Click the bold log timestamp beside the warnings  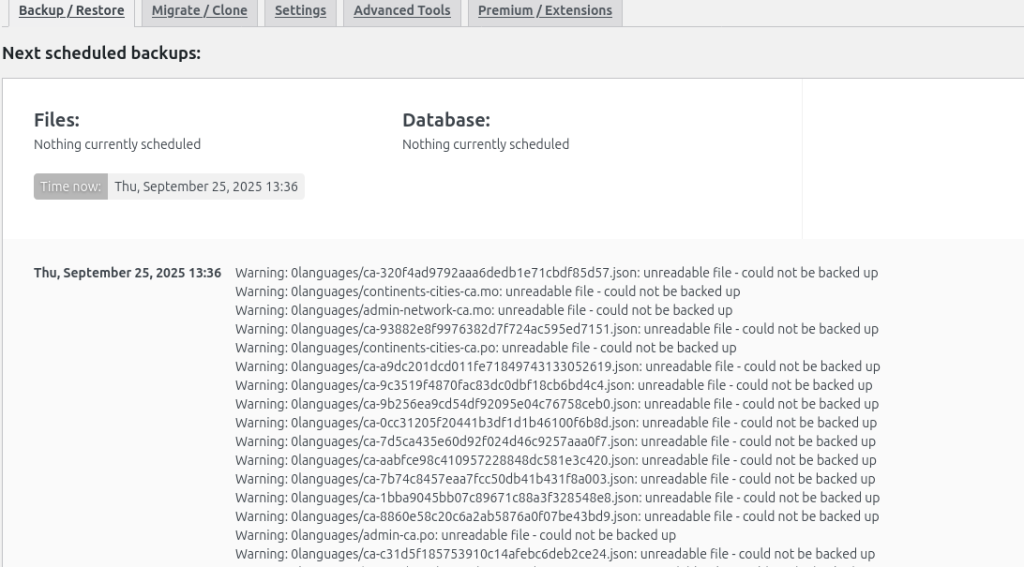127,273
